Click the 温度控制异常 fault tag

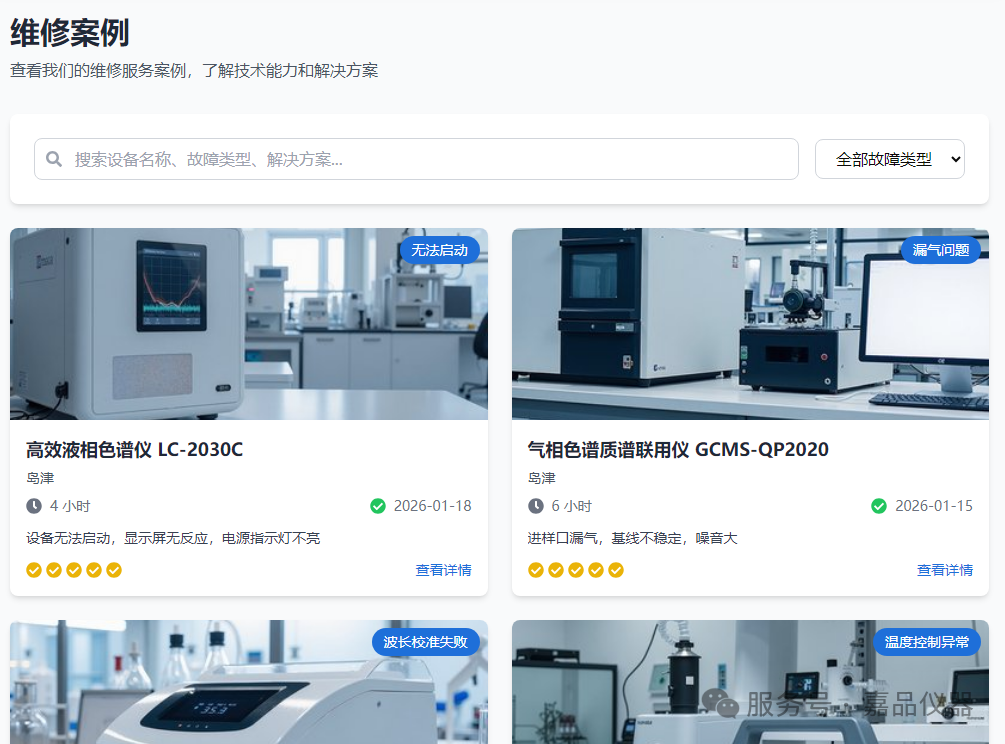[927, 641]
